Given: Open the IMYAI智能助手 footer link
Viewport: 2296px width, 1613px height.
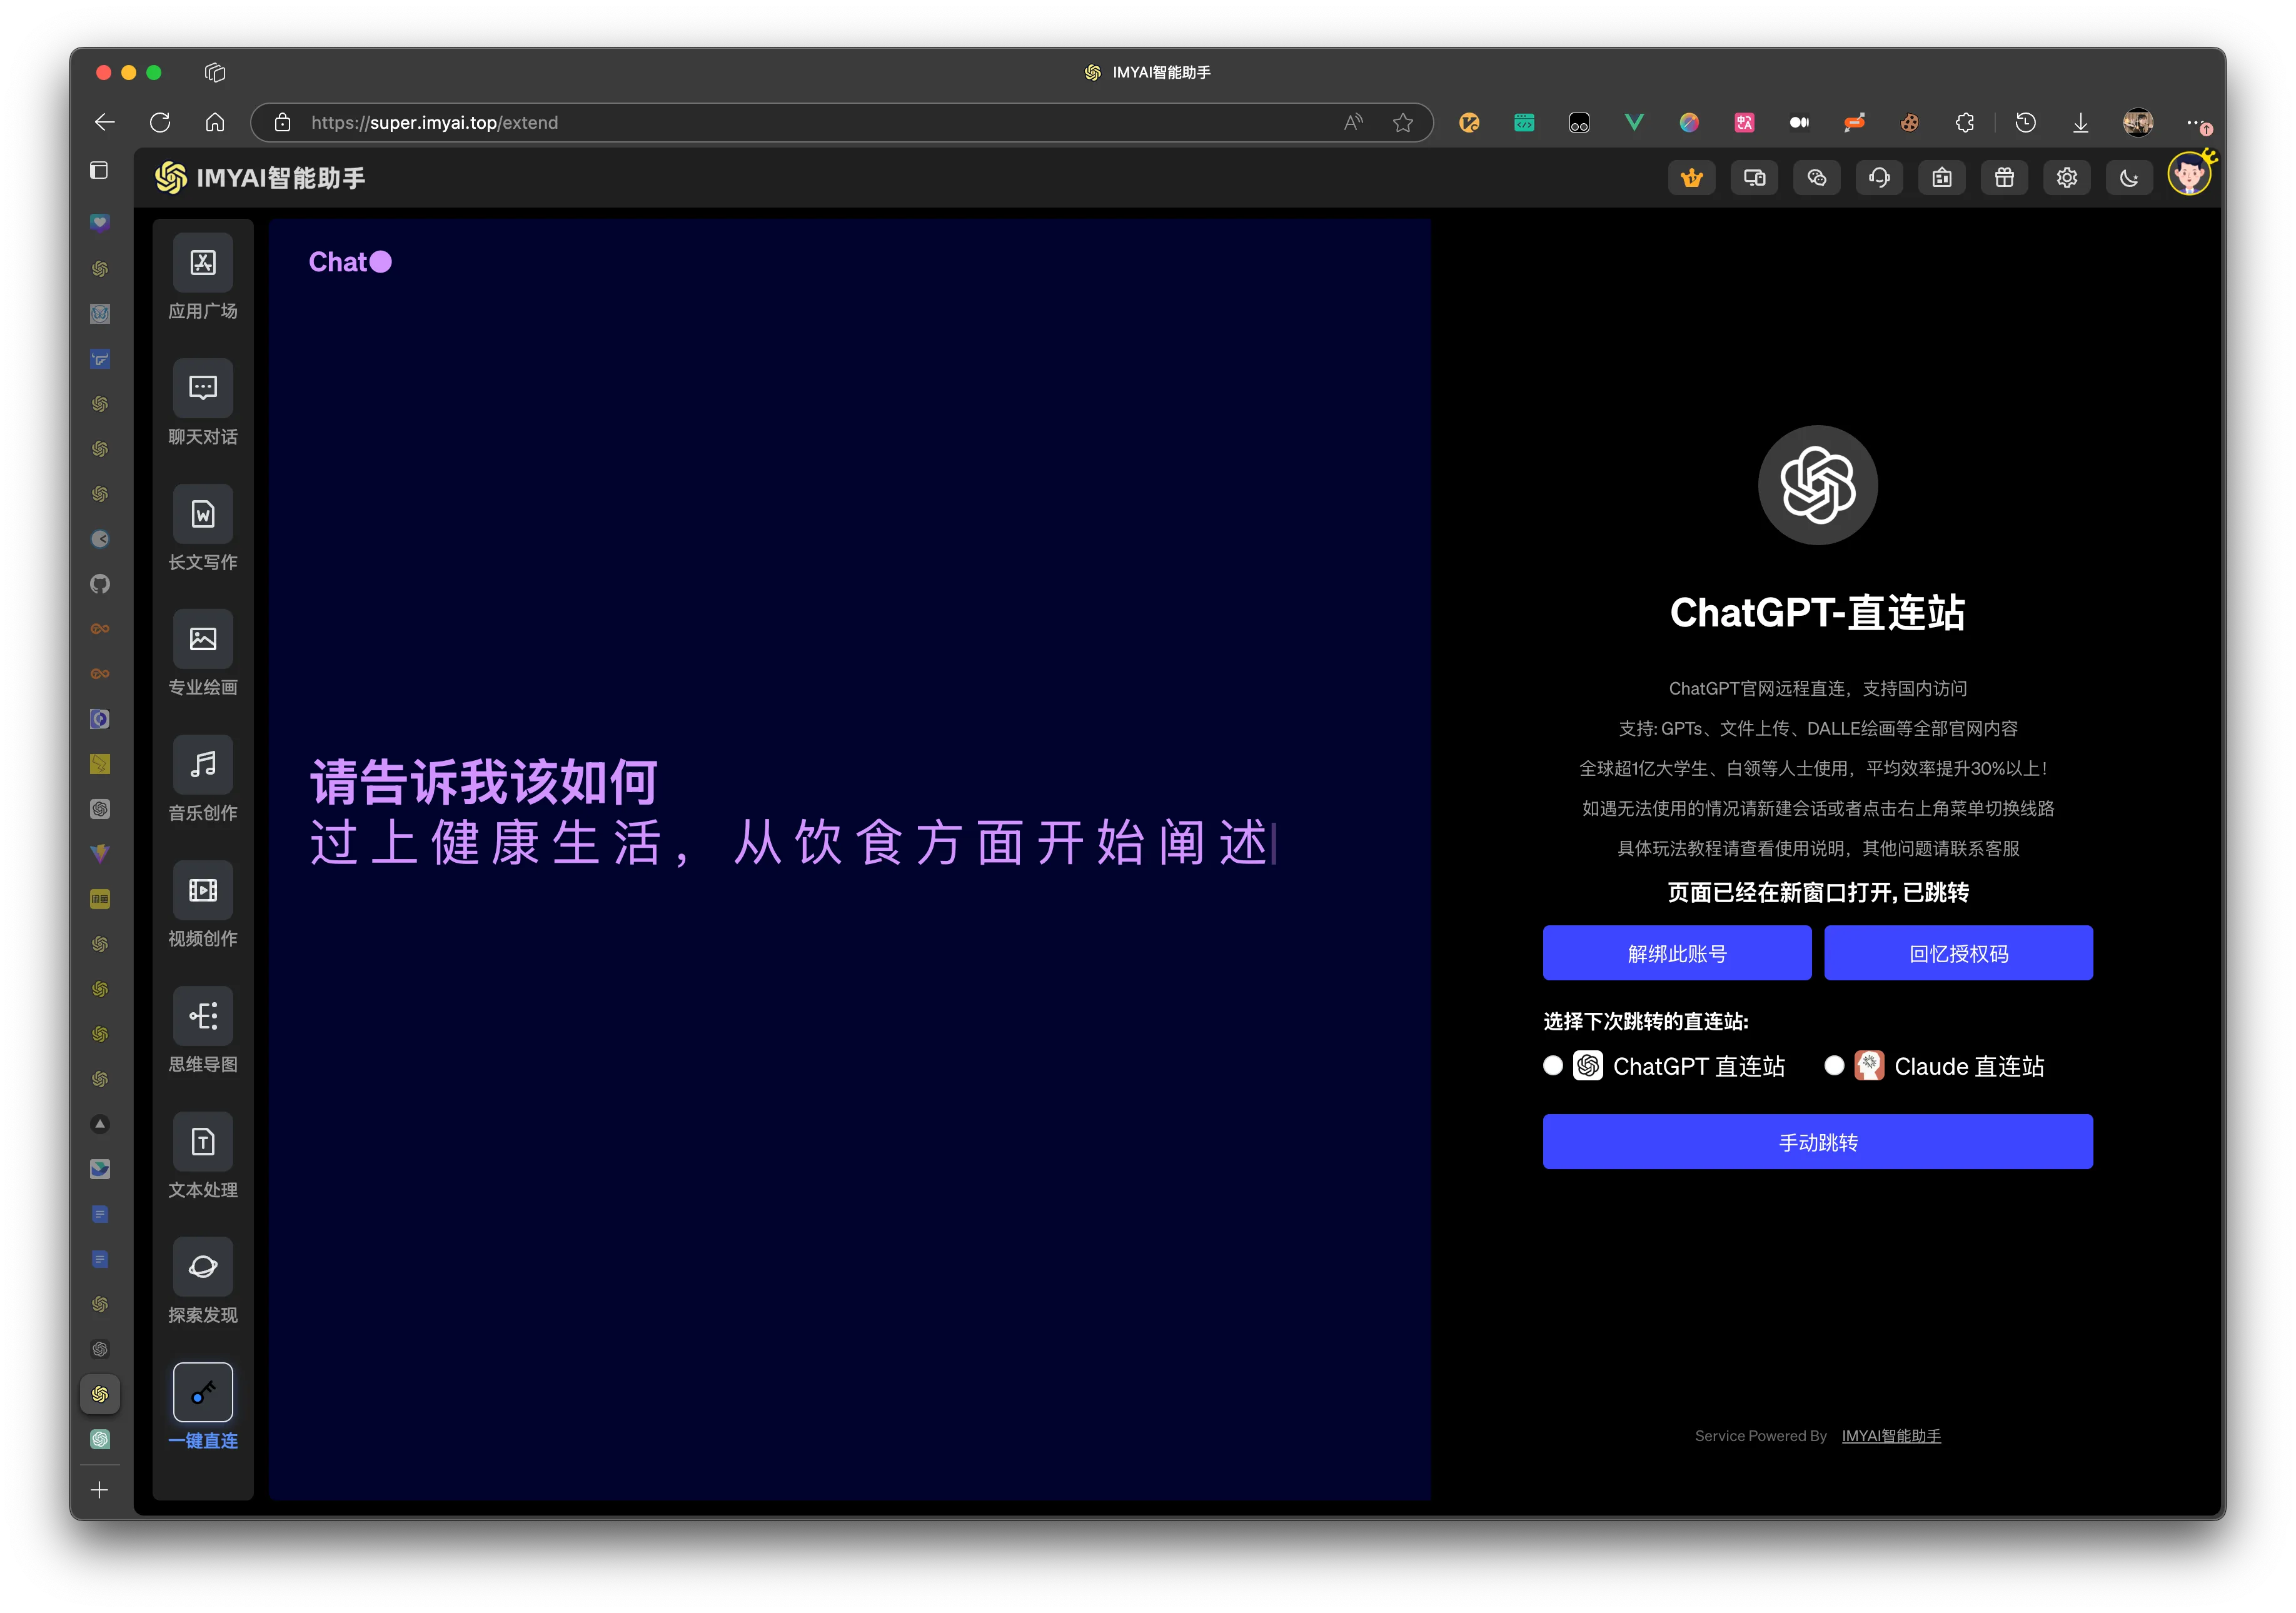Looking at the screenshot, I should coord(1891,1436).
